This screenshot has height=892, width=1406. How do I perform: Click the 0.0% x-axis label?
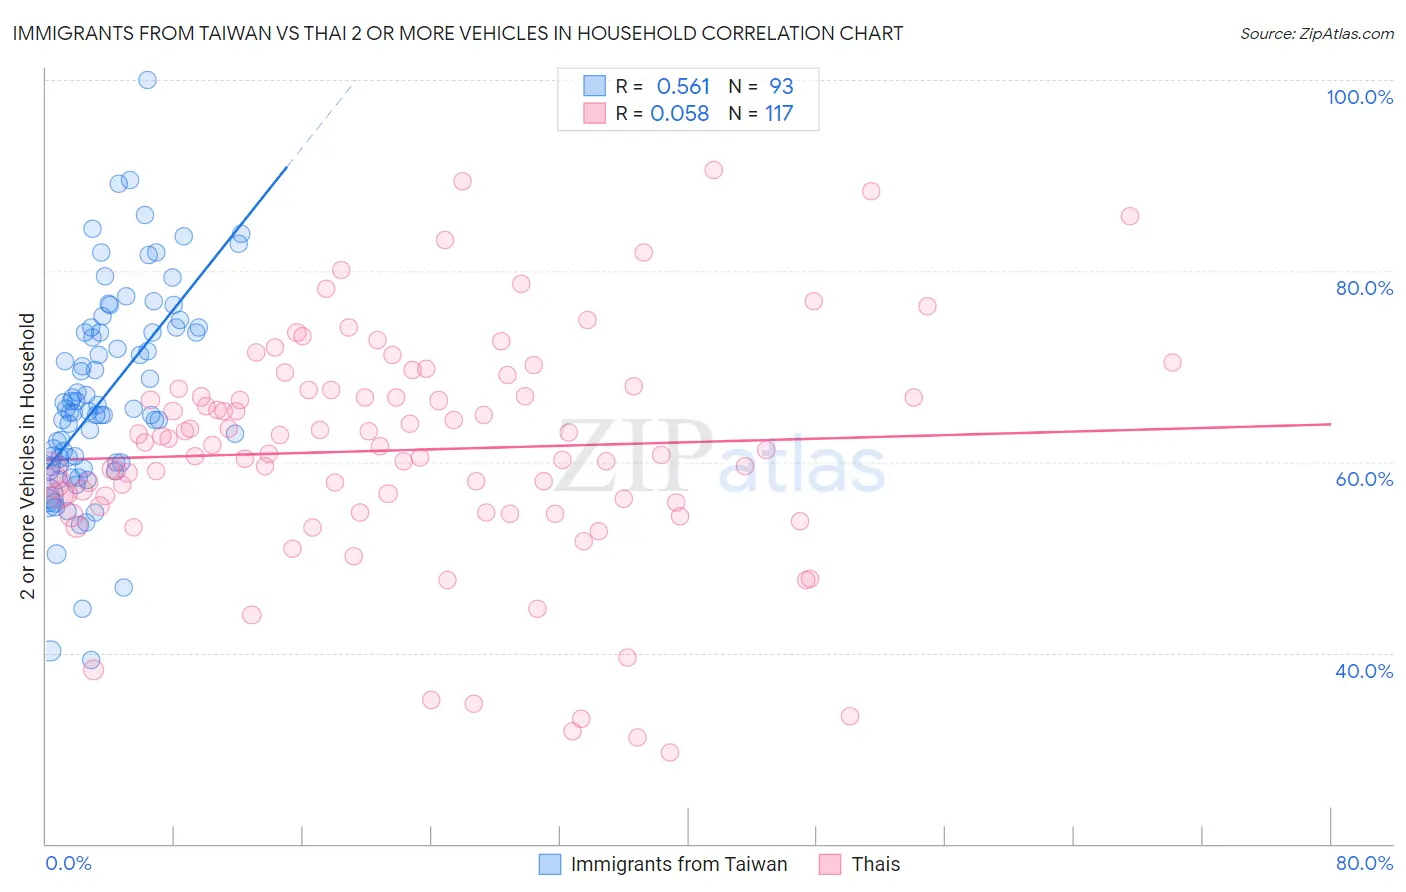pos(68,863)
